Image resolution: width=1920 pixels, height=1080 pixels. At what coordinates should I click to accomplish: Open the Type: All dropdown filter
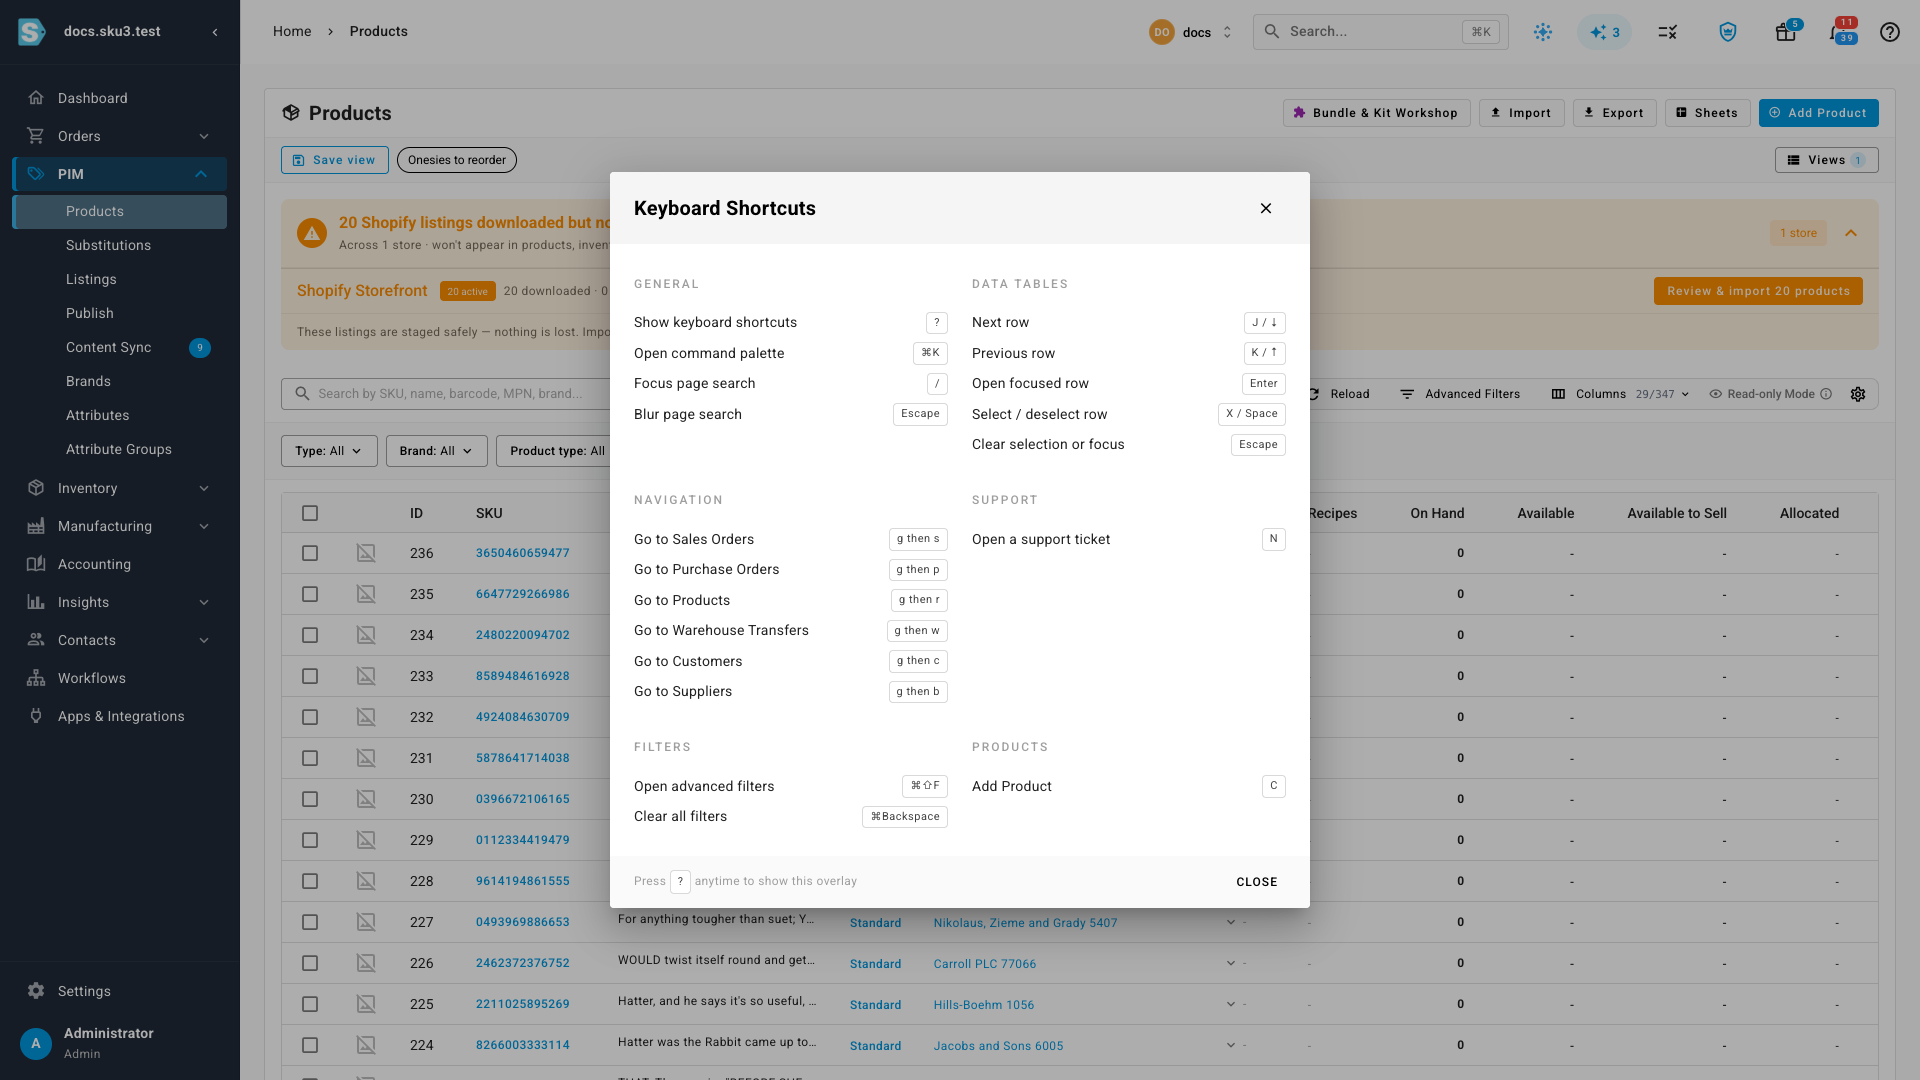(329, 451)
